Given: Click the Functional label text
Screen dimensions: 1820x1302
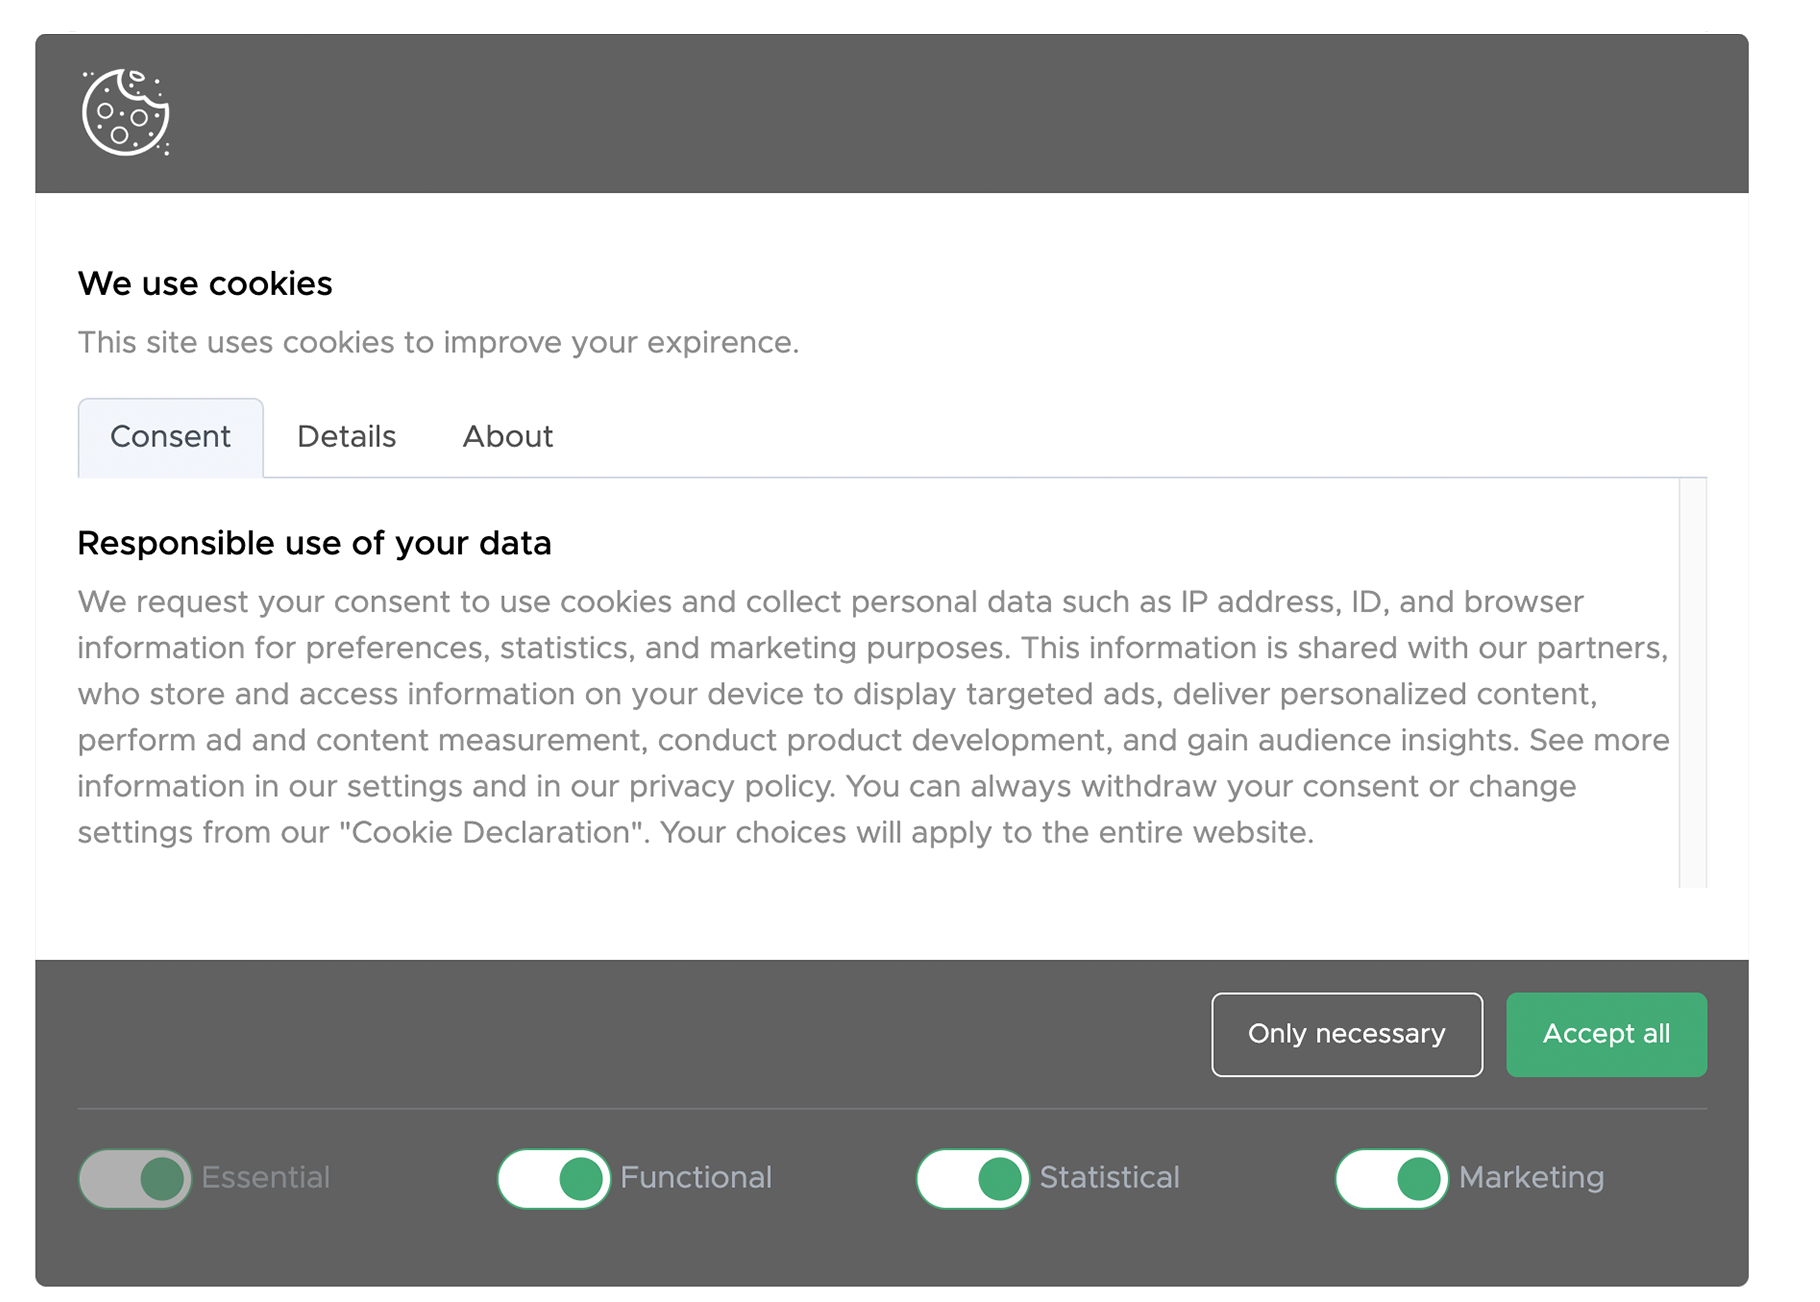Looking at the screenshot, I should [x=696, y=1178].
